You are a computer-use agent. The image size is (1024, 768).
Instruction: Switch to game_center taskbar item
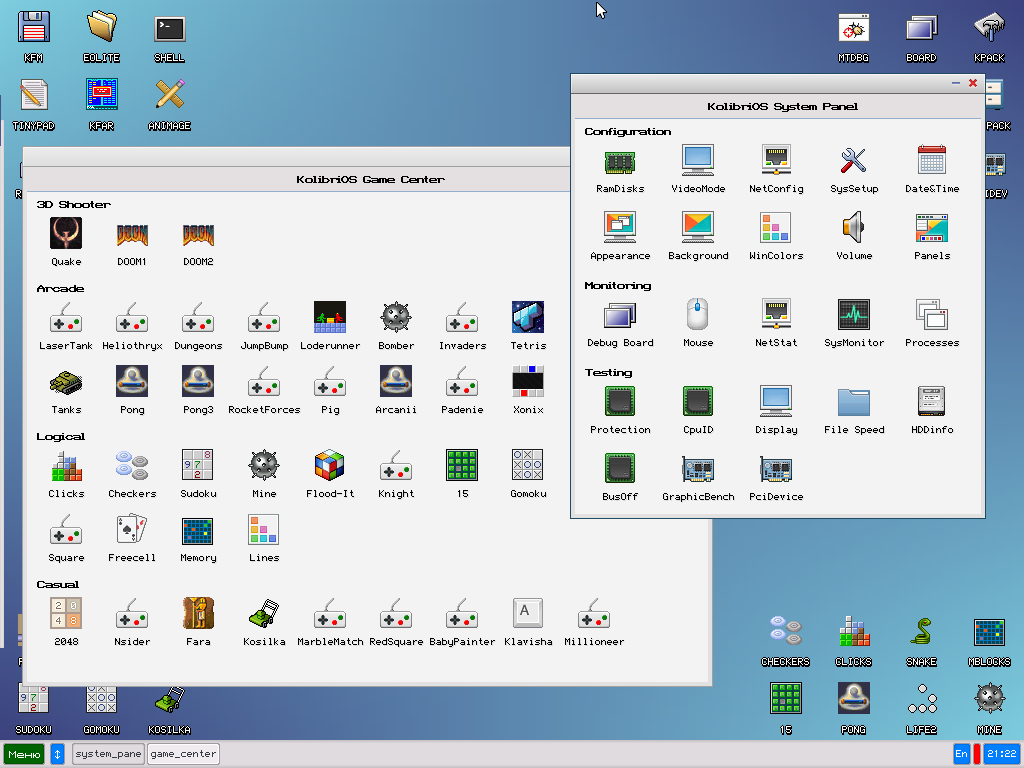click(183, 754)
